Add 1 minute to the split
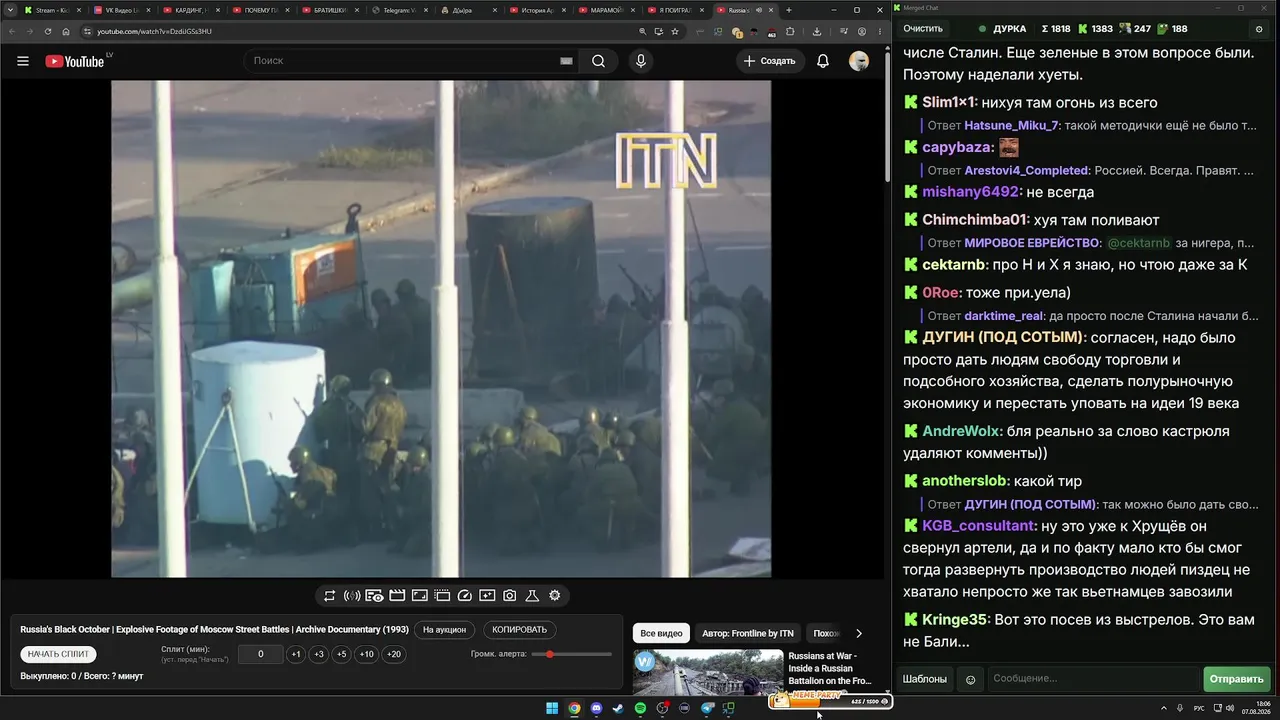This screenshot has width=1280, height=720. click(296, 654)
